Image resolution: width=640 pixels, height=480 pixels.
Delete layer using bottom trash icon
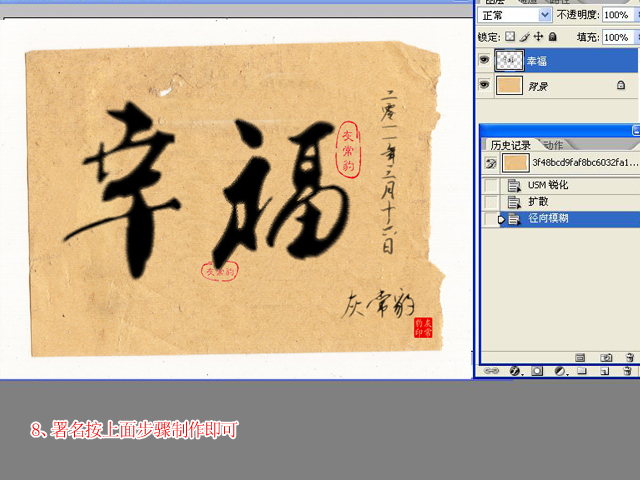(626, 370)
